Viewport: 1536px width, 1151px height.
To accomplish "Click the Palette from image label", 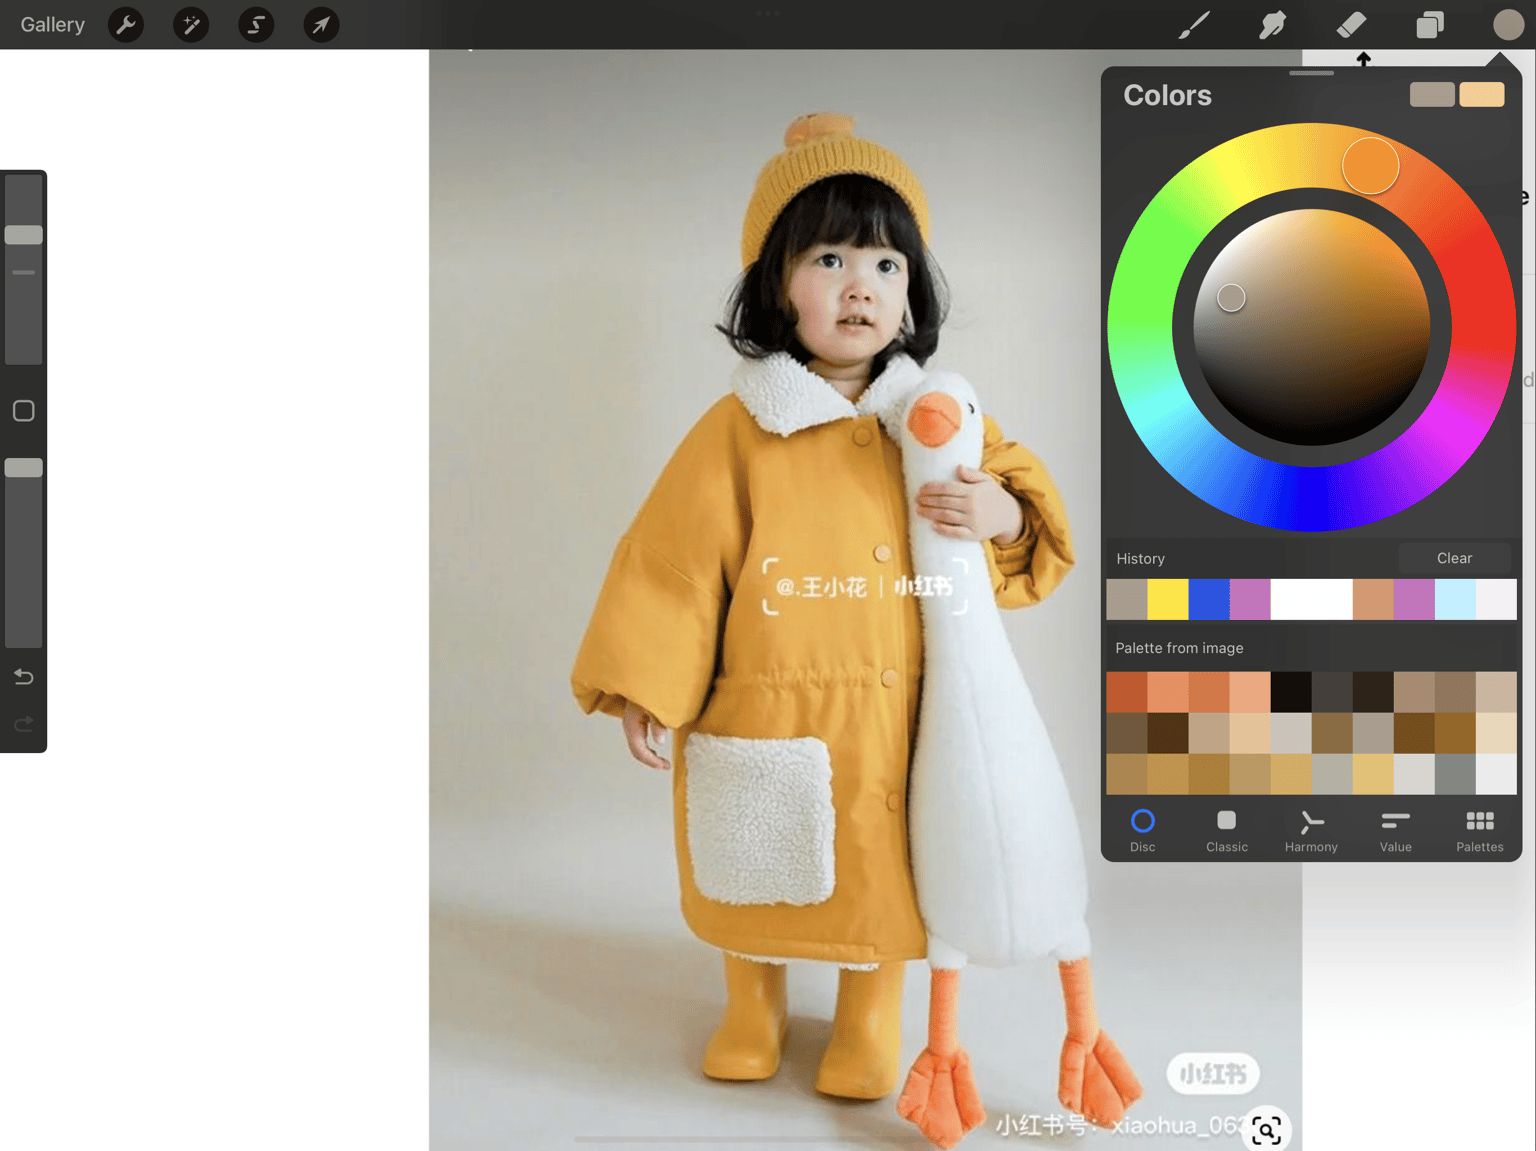I will (x=1179, y=648).
